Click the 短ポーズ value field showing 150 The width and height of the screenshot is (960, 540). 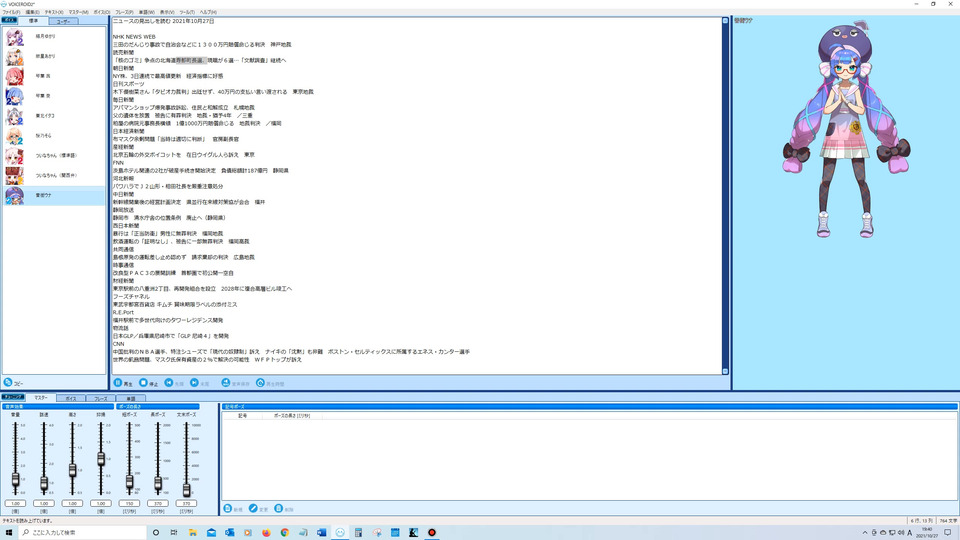(x=129, y=503)
